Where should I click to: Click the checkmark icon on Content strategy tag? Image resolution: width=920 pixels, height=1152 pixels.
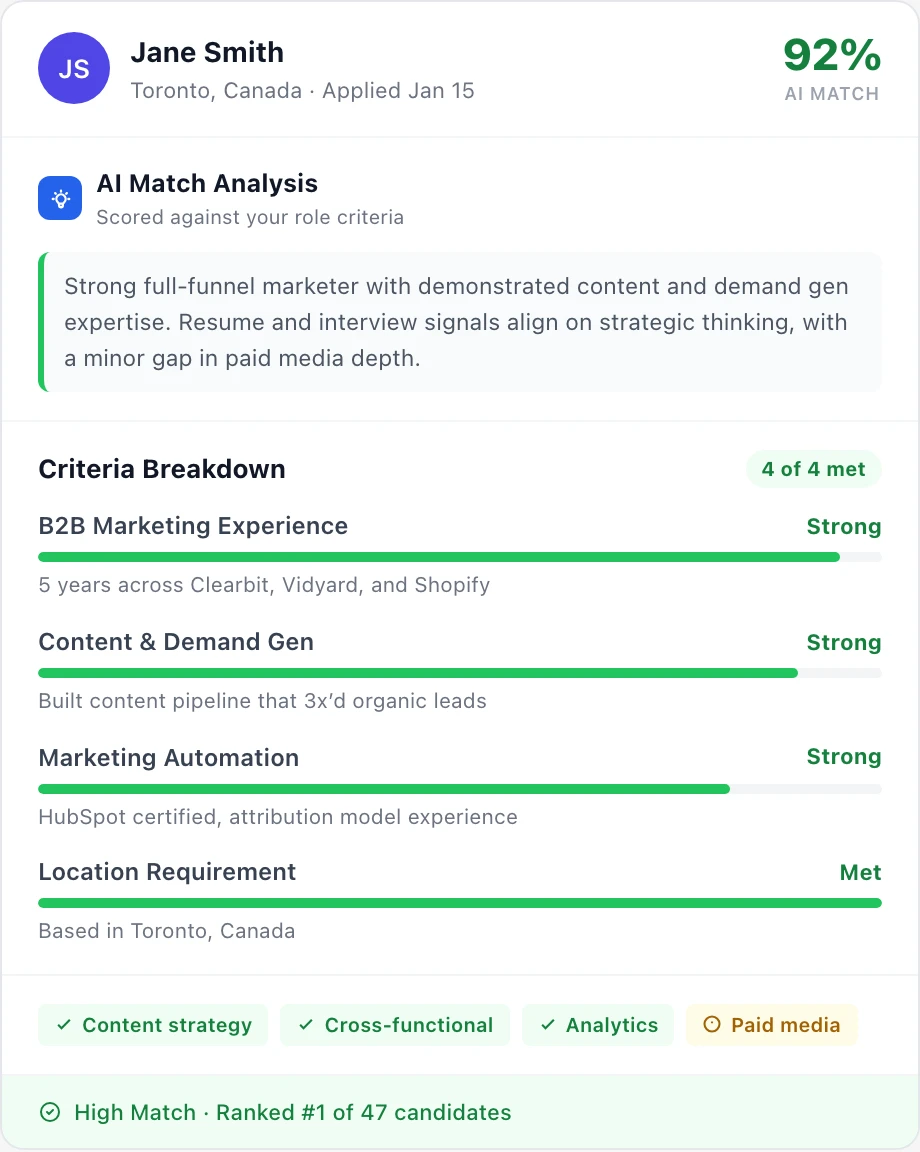click(x=63, y=1025)
